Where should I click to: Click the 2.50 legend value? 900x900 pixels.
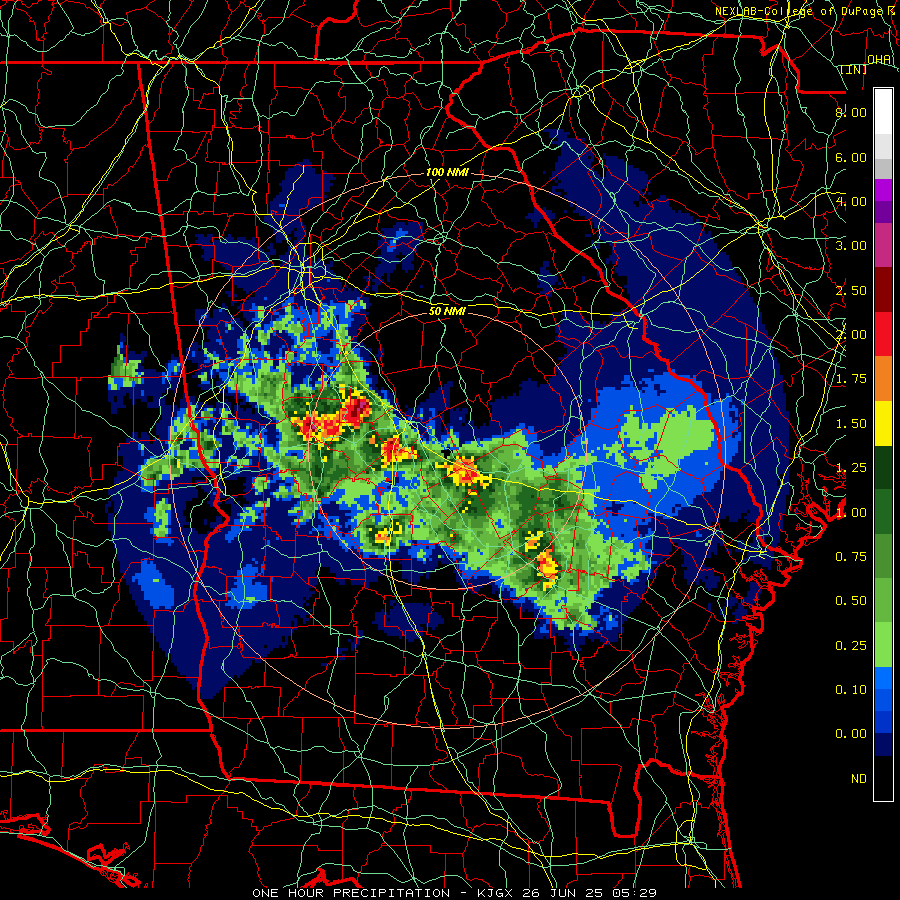tap(851, 290)
